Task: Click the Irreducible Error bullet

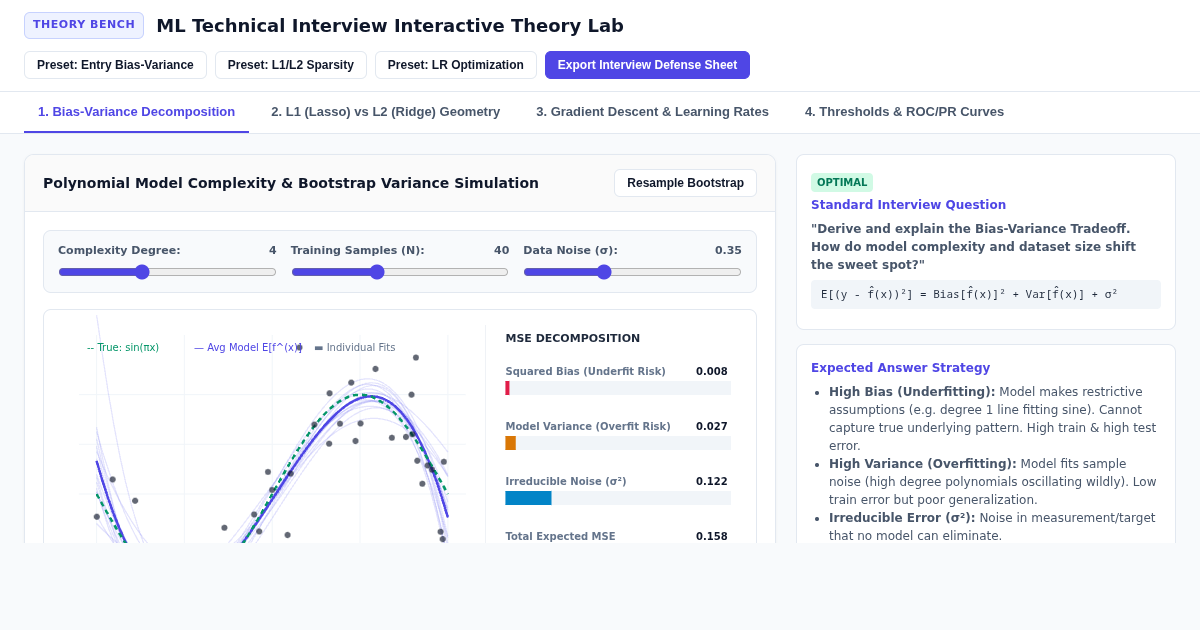Action: pyautogui.click(x=994, y=527)
